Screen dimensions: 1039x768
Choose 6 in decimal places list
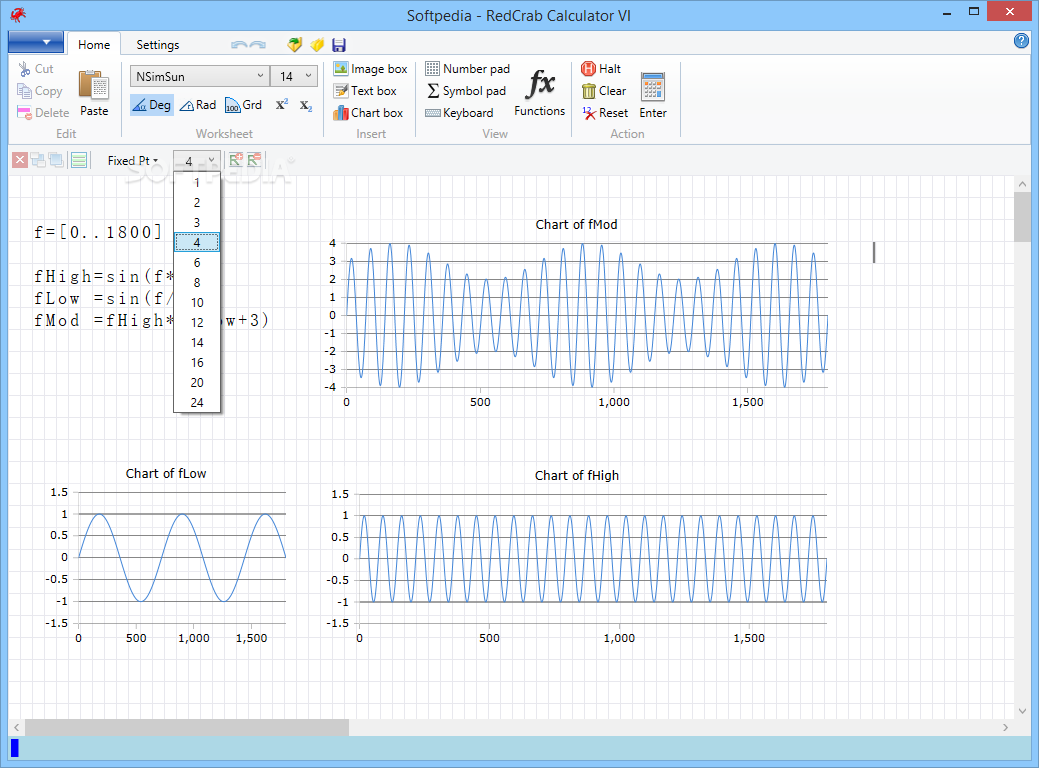point(197,262)
